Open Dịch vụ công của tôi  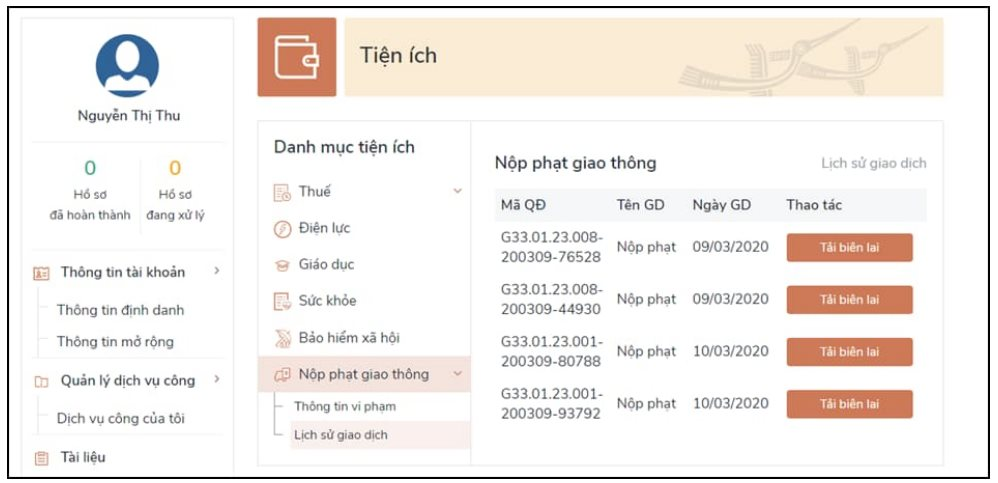point(120,418)
